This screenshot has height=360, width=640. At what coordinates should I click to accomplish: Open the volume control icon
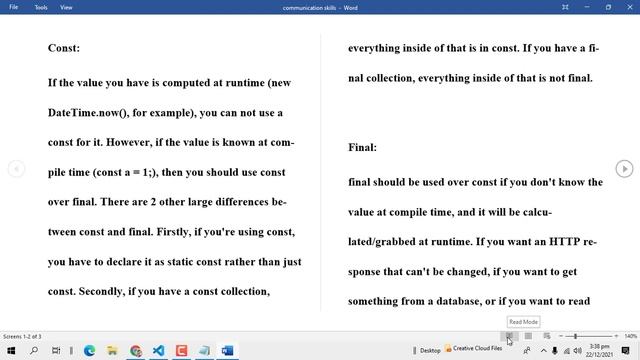tap(578, 351)
